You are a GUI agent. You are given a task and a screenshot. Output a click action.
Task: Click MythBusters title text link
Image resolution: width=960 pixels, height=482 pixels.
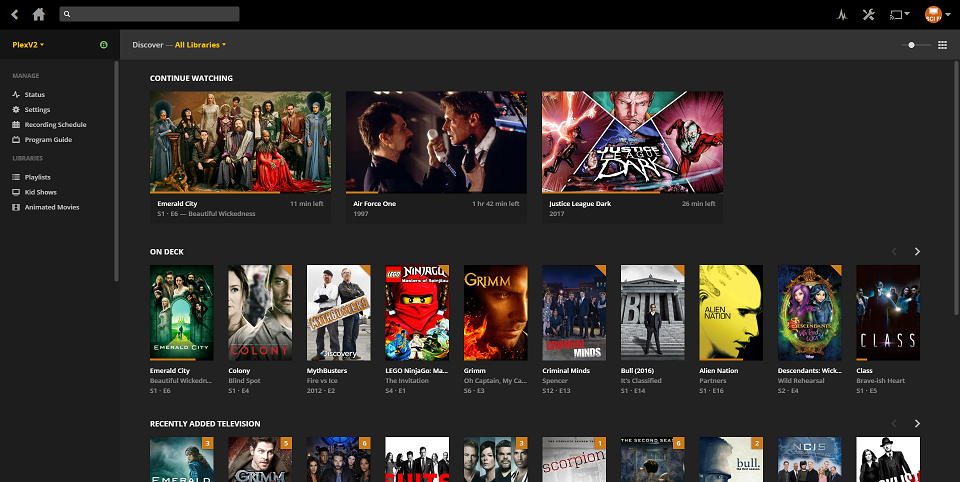(x=327, y=371)
